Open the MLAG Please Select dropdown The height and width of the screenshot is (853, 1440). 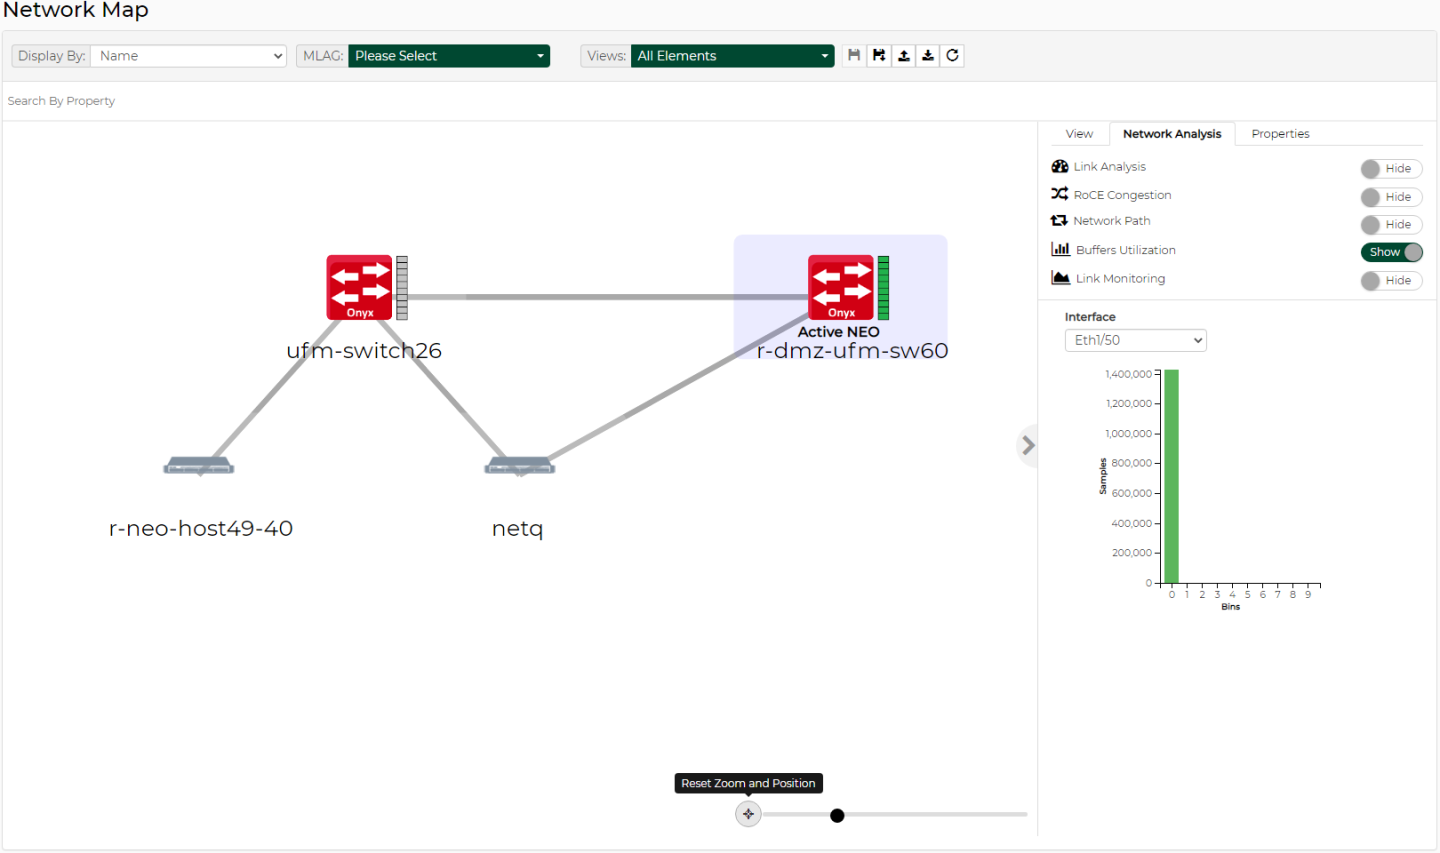(x=448, y=56)
